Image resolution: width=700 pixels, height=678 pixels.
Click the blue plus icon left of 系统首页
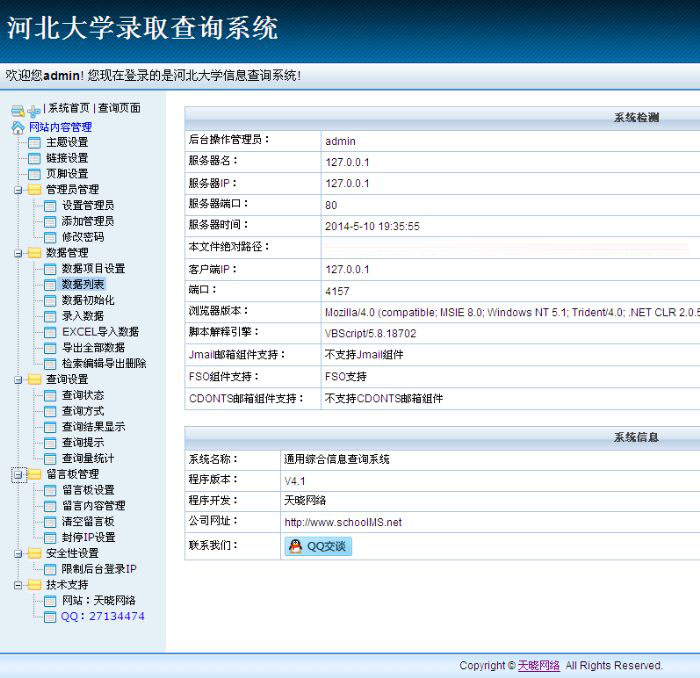(34, 110)
